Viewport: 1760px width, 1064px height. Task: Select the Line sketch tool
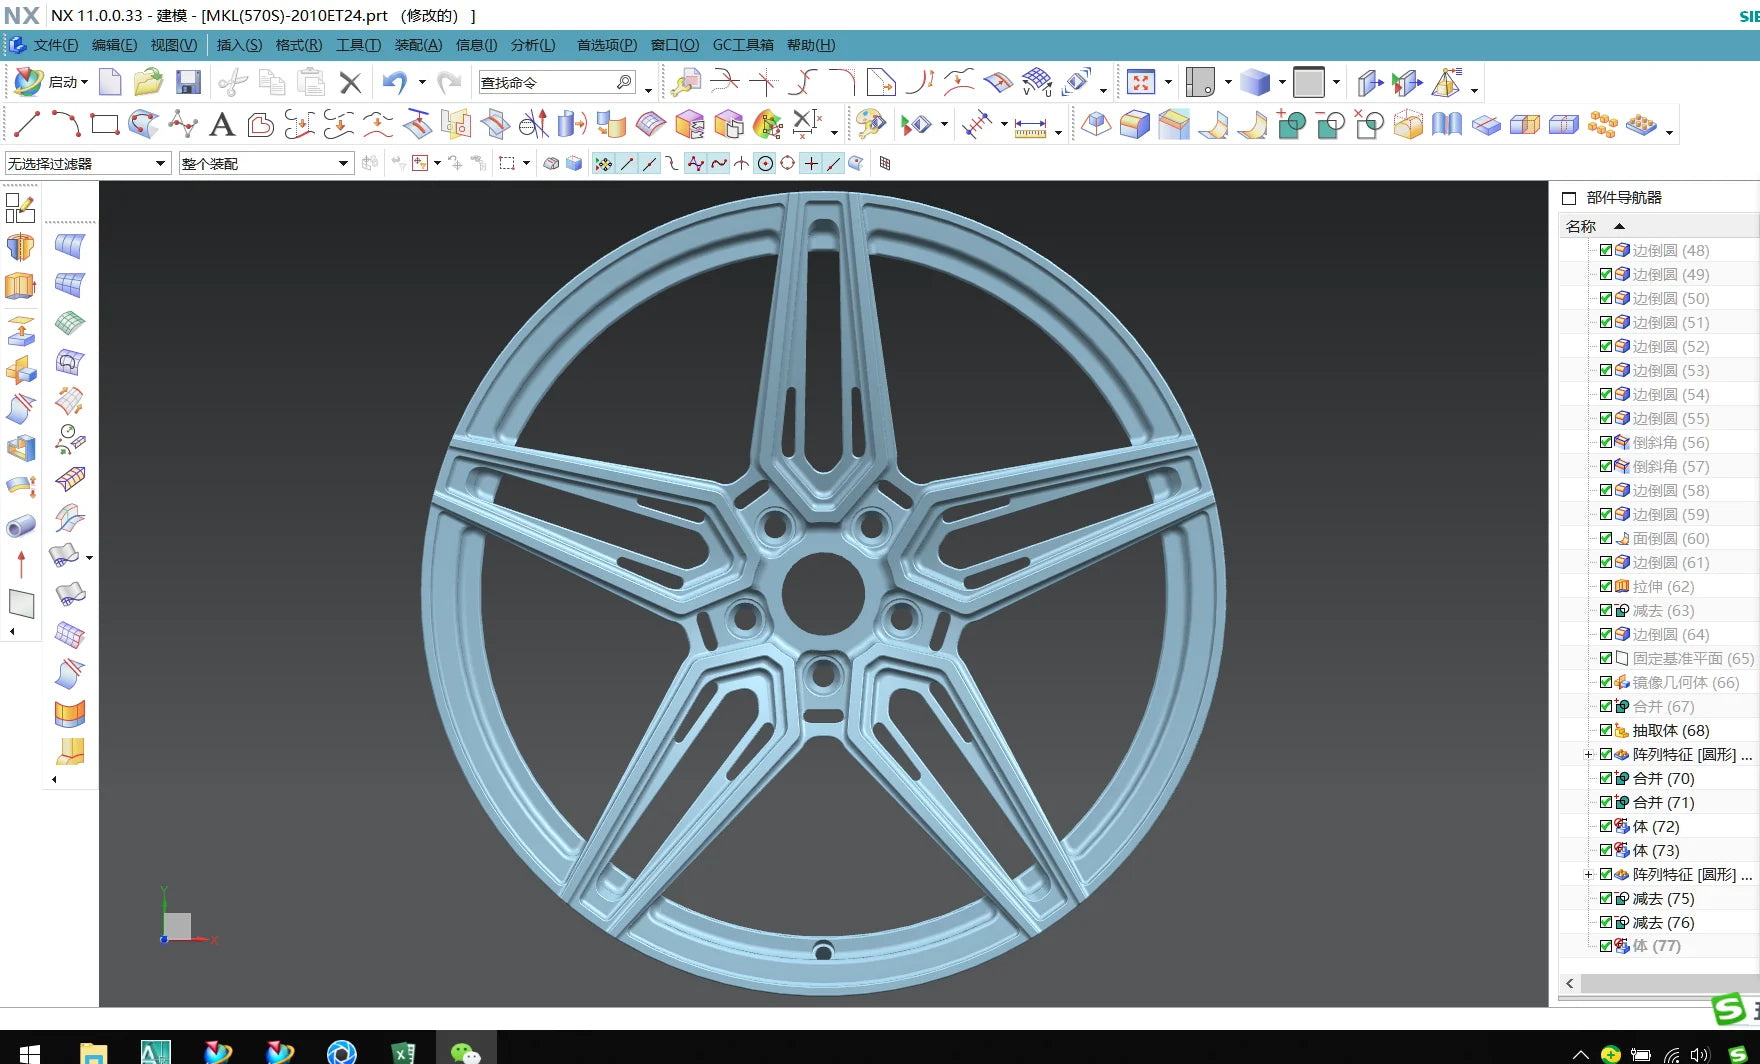coord(26,124)
